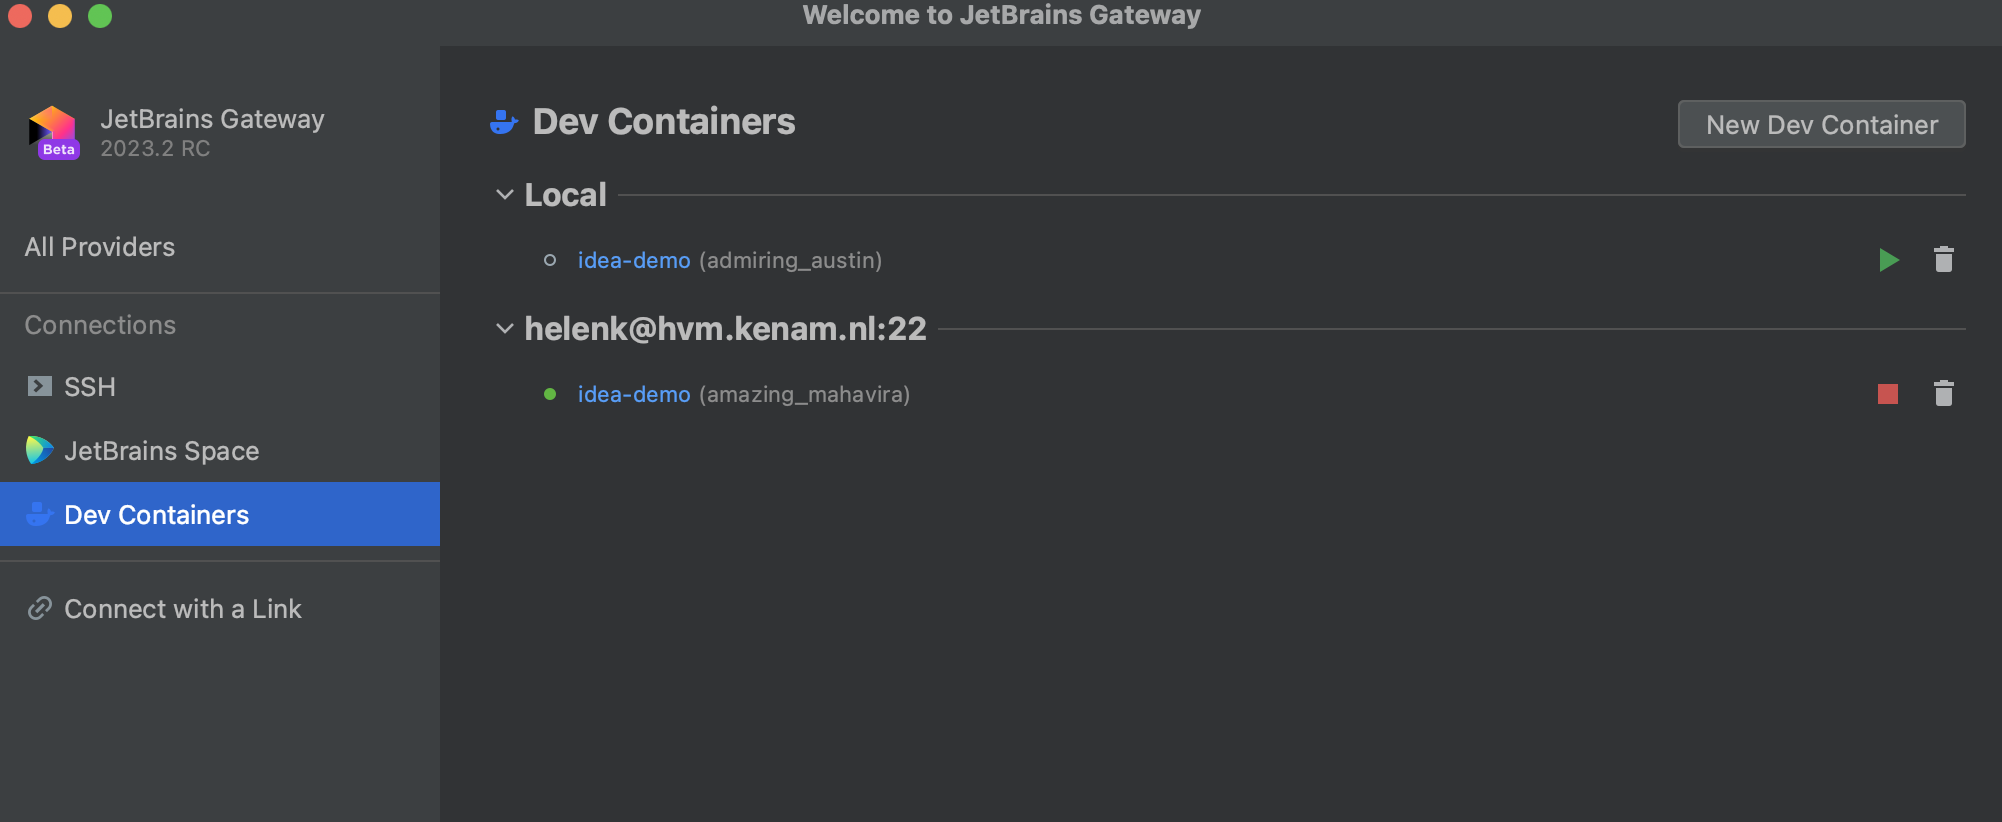Click the stopped status circle of admiring_austin
Viewport: 2002px width, 822px height.
pos(550,260)
